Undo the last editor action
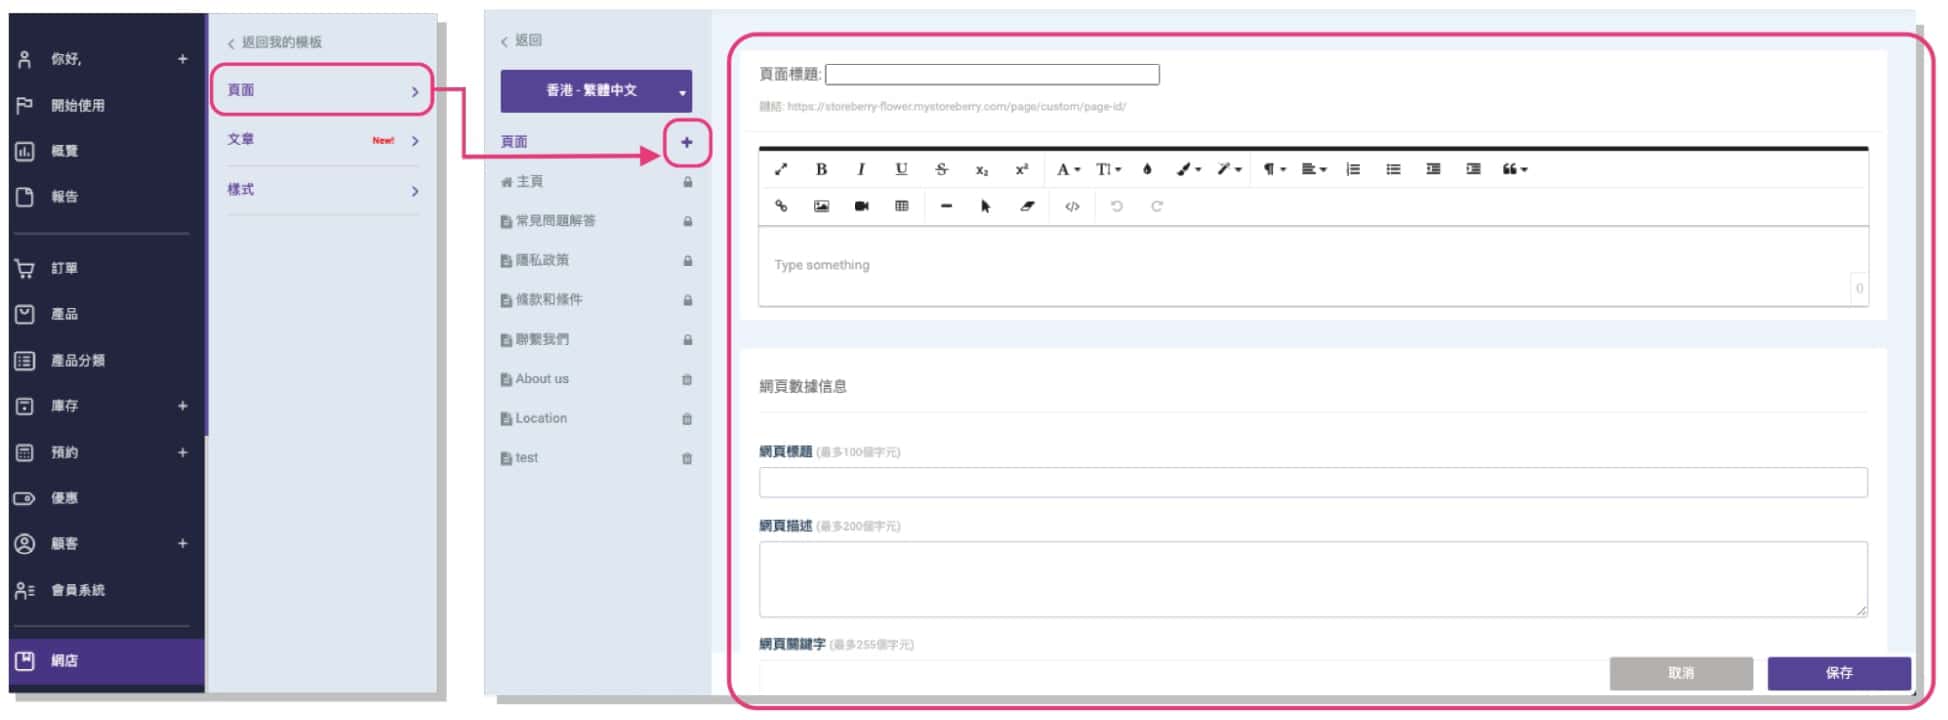Viewport: 1948px width, 720px height. 1116,206
